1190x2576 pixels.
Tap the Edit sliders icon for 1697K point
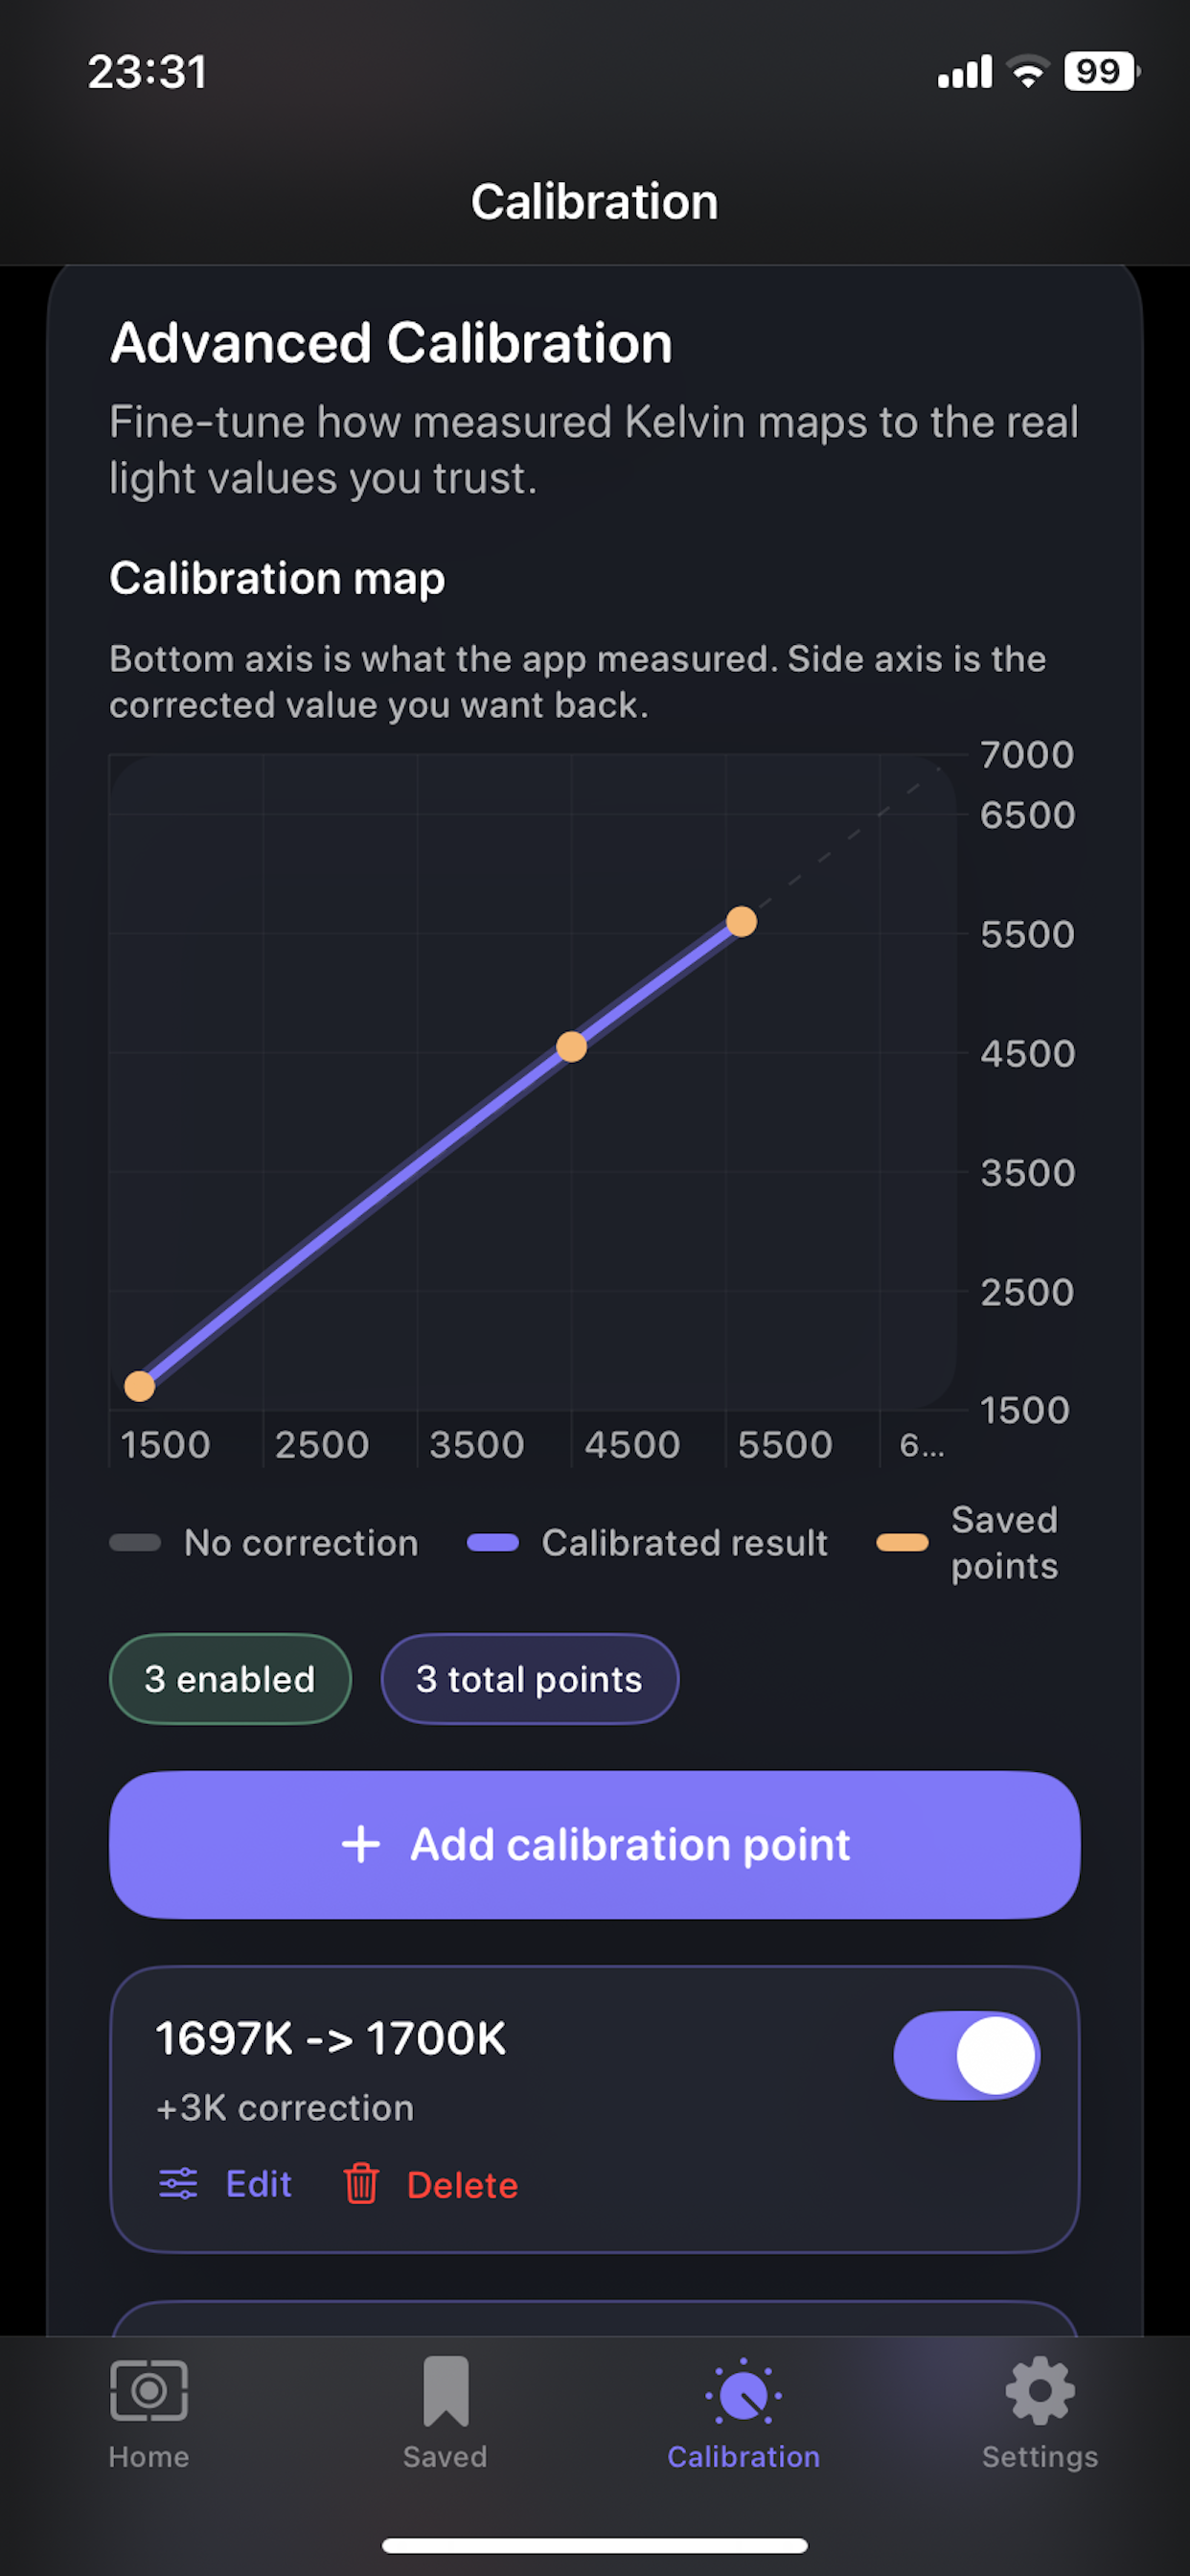[x=178, y=2184]
